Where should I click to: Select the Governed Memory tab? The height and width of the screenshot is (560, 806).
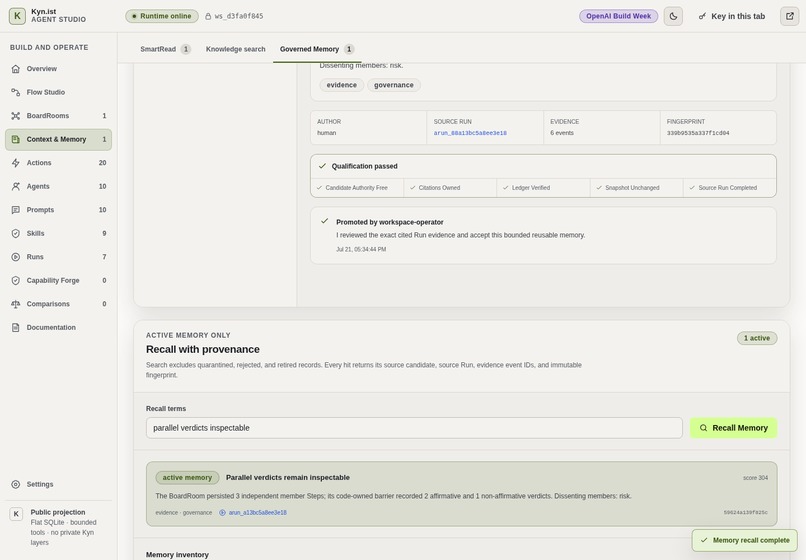[x=317, y=49]
